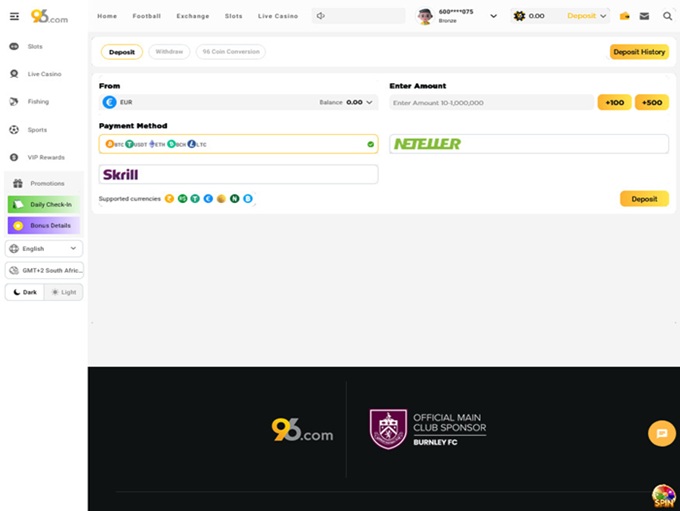The image size is (680, 511).
Task: Switch to Light theme
Action: pyautogui.click(x=64, y=292)
